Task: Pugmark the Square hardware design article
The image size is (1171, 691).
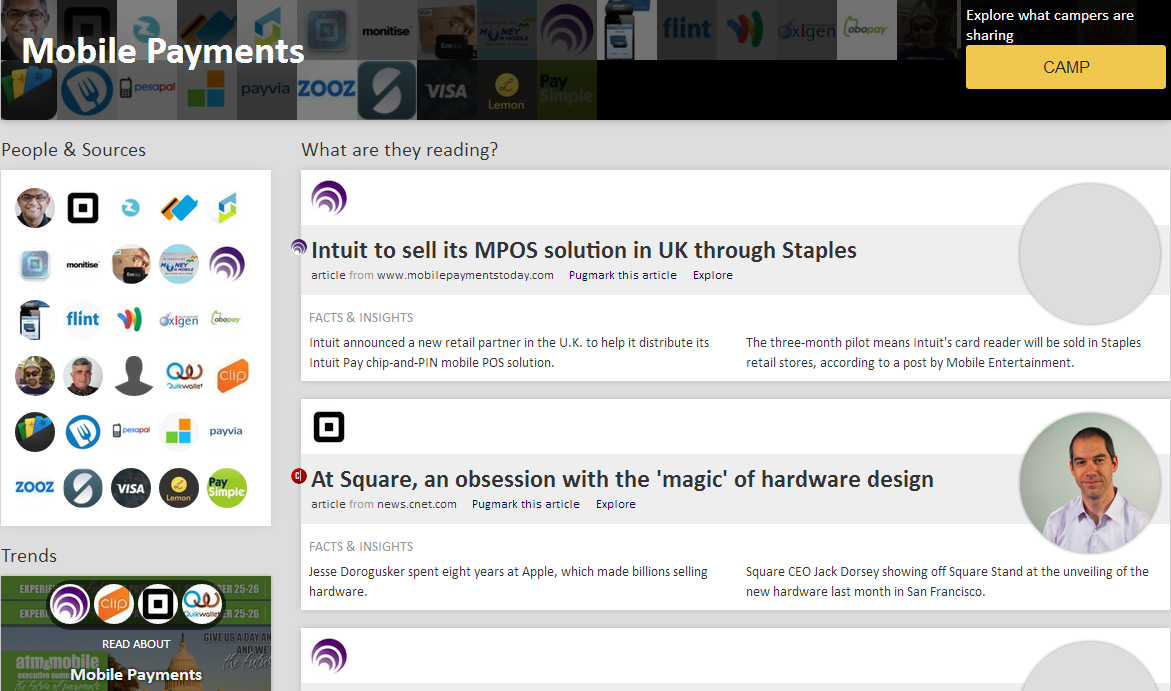Action: pyautogui.click(x=525, y=504)
